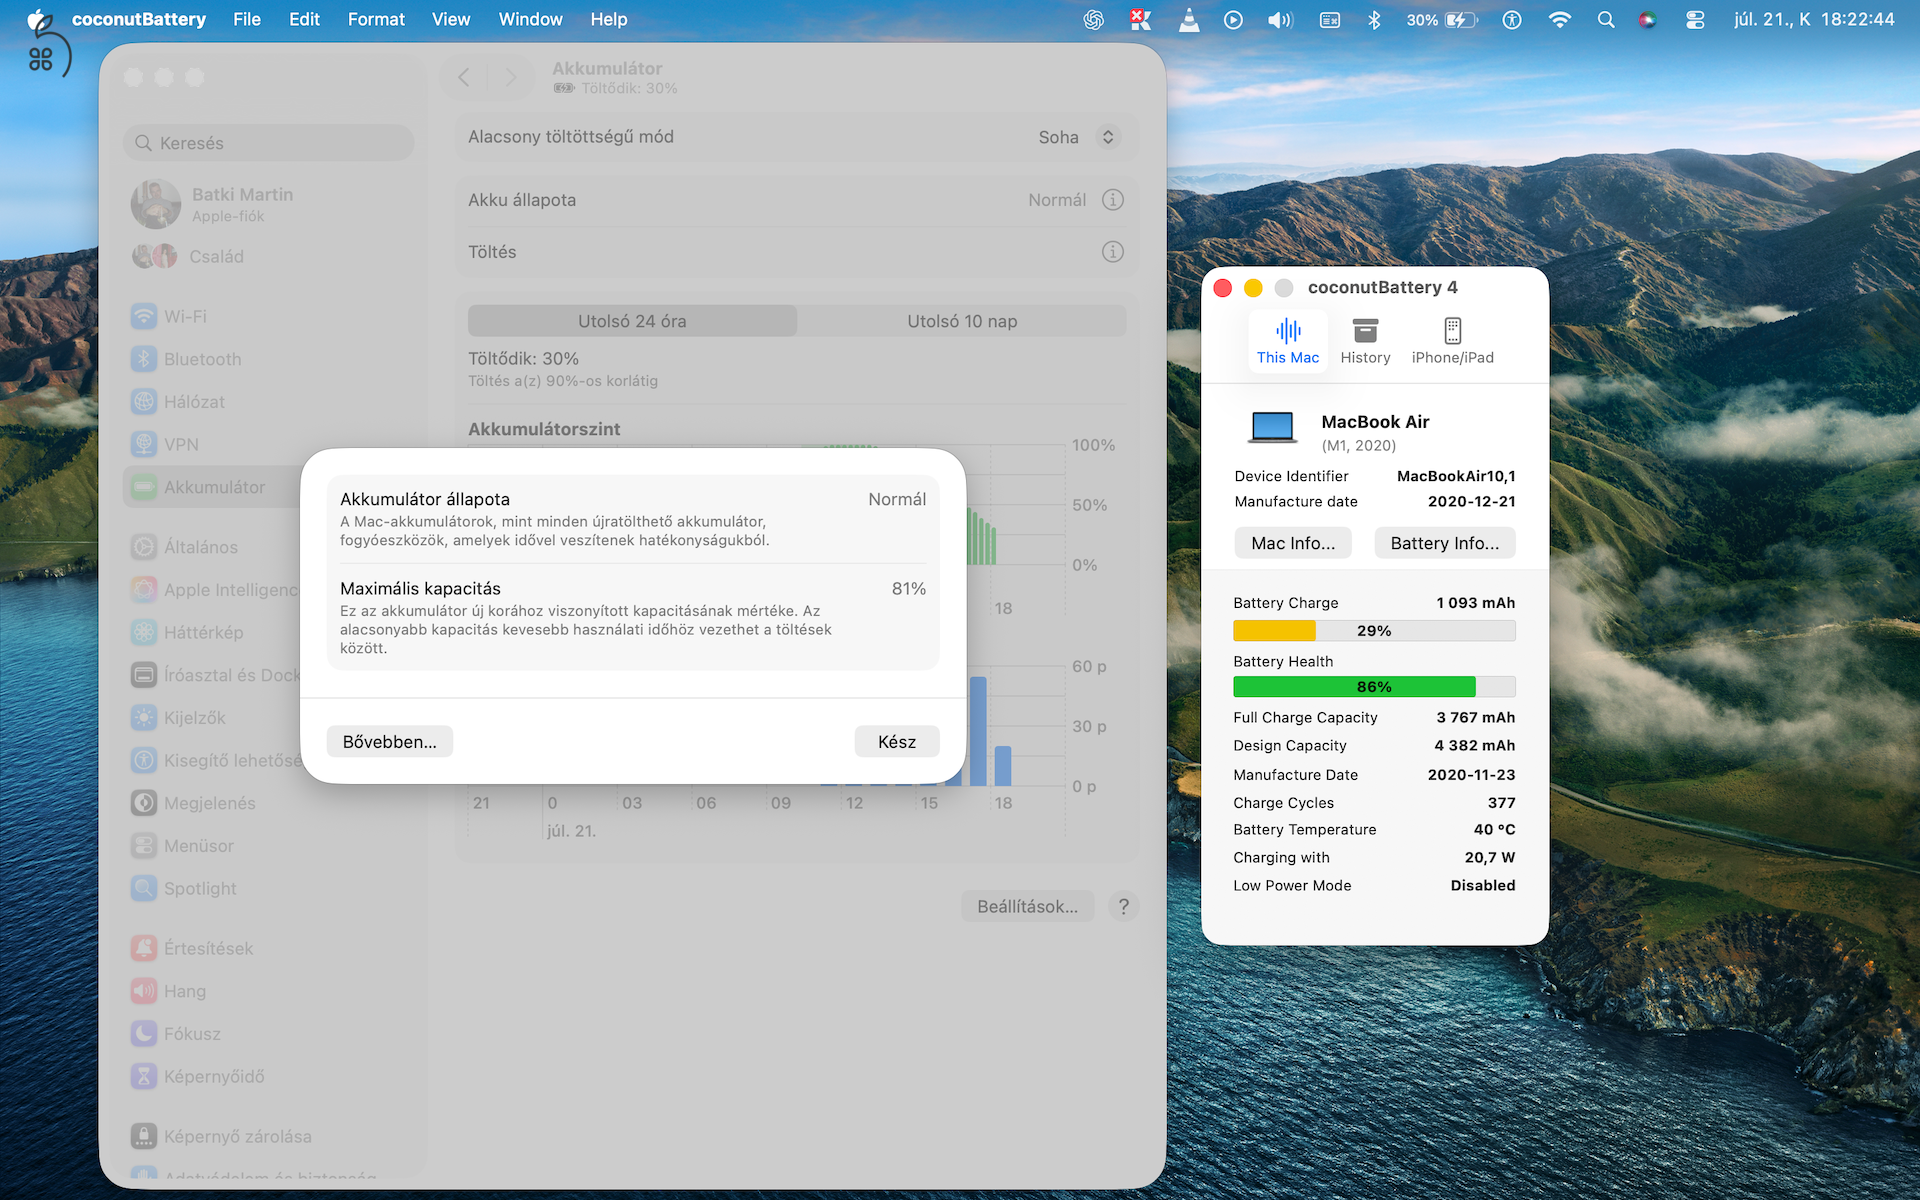This screenshot has height=1200, width=1920.
Task: Click the Battery Charge yellow progress bar
Action: [x=1374, y=631]
